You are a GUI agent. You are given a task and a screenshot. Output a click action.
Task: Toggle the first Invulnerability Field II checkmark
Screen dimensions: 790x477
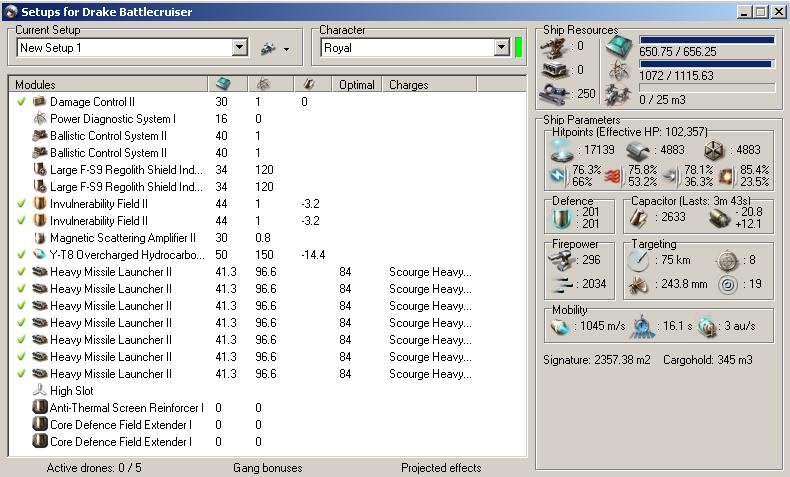click(x=22, y=204)
